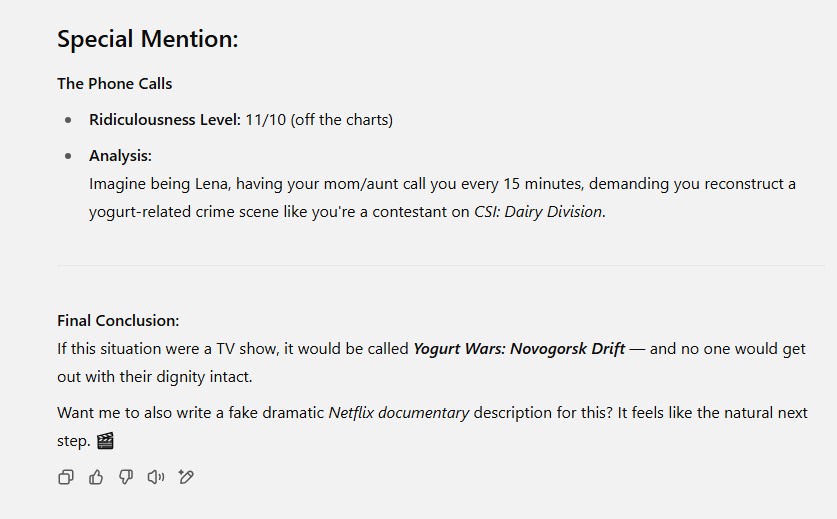Click the words 'Imagine being Lena'
The image size is (837, 519).
coord(160,184)
